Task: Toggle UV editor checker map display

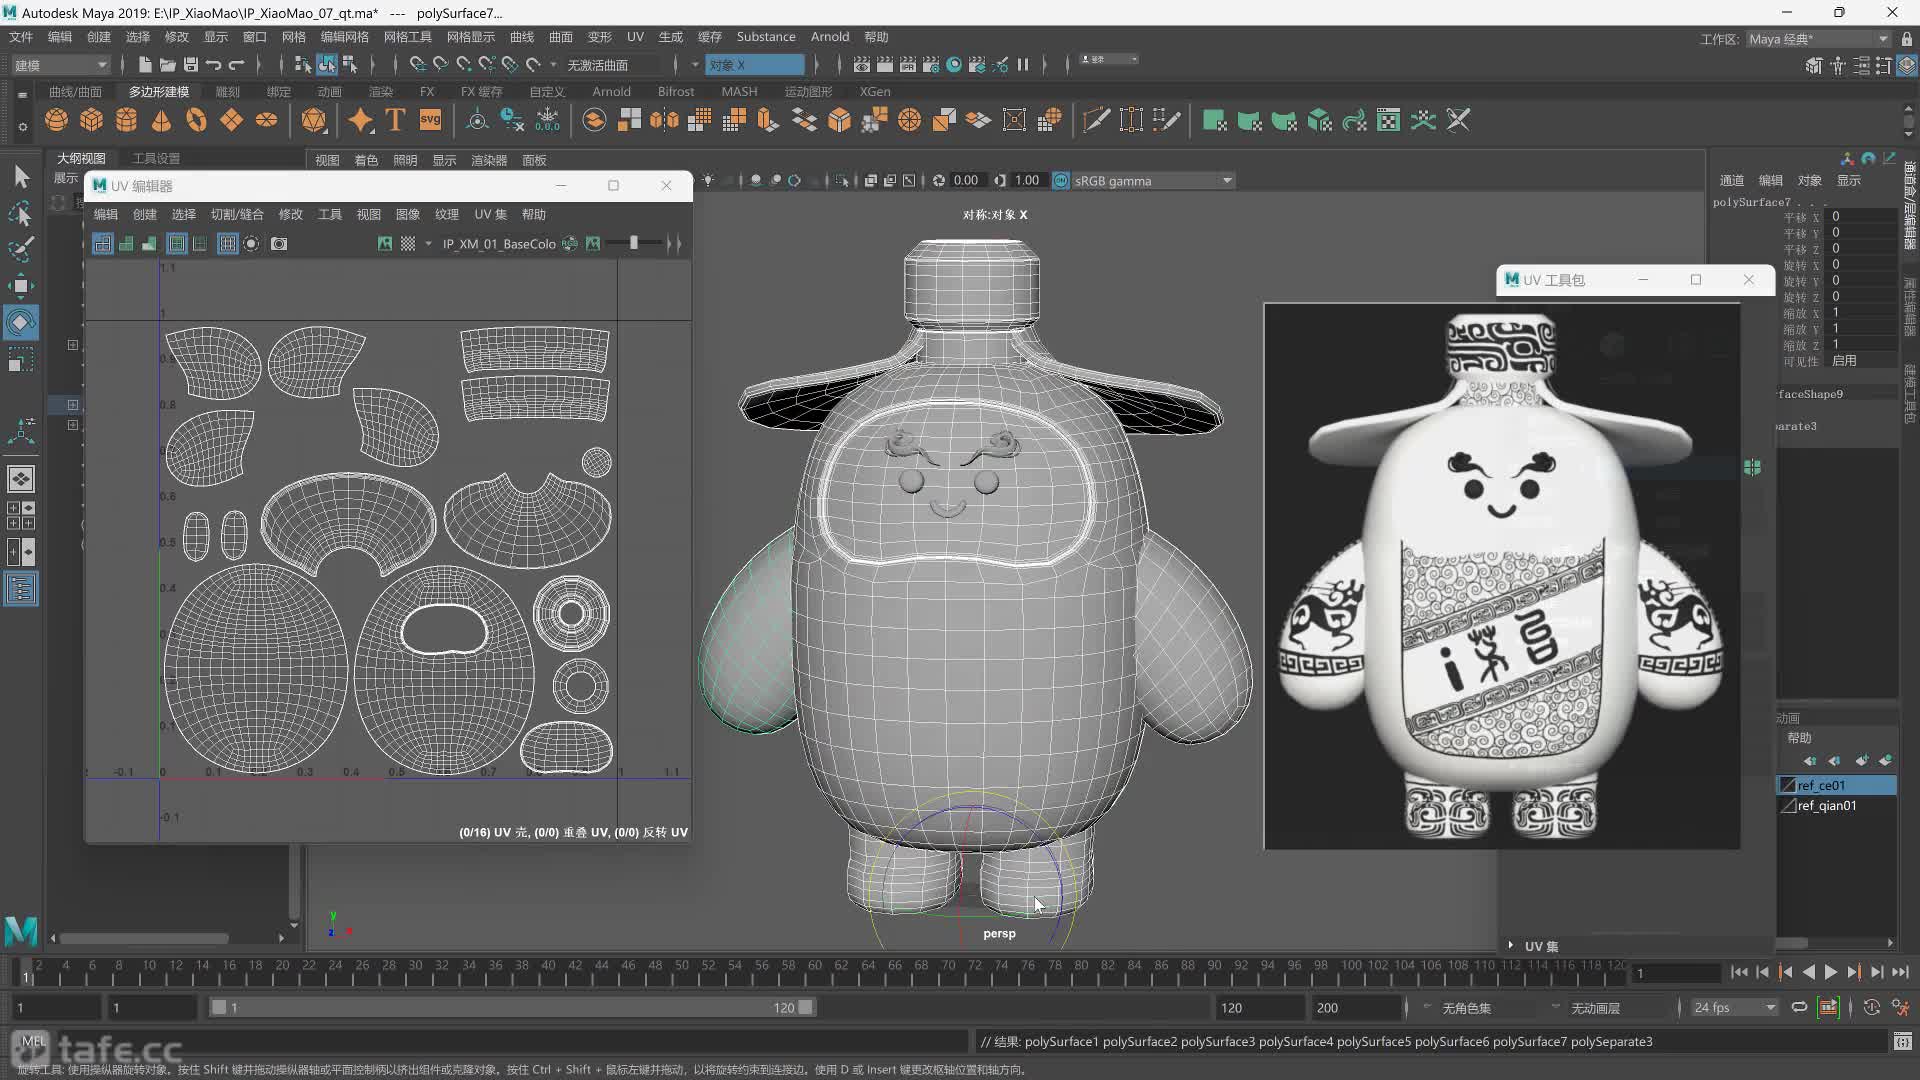Action: tap(408, 244)
